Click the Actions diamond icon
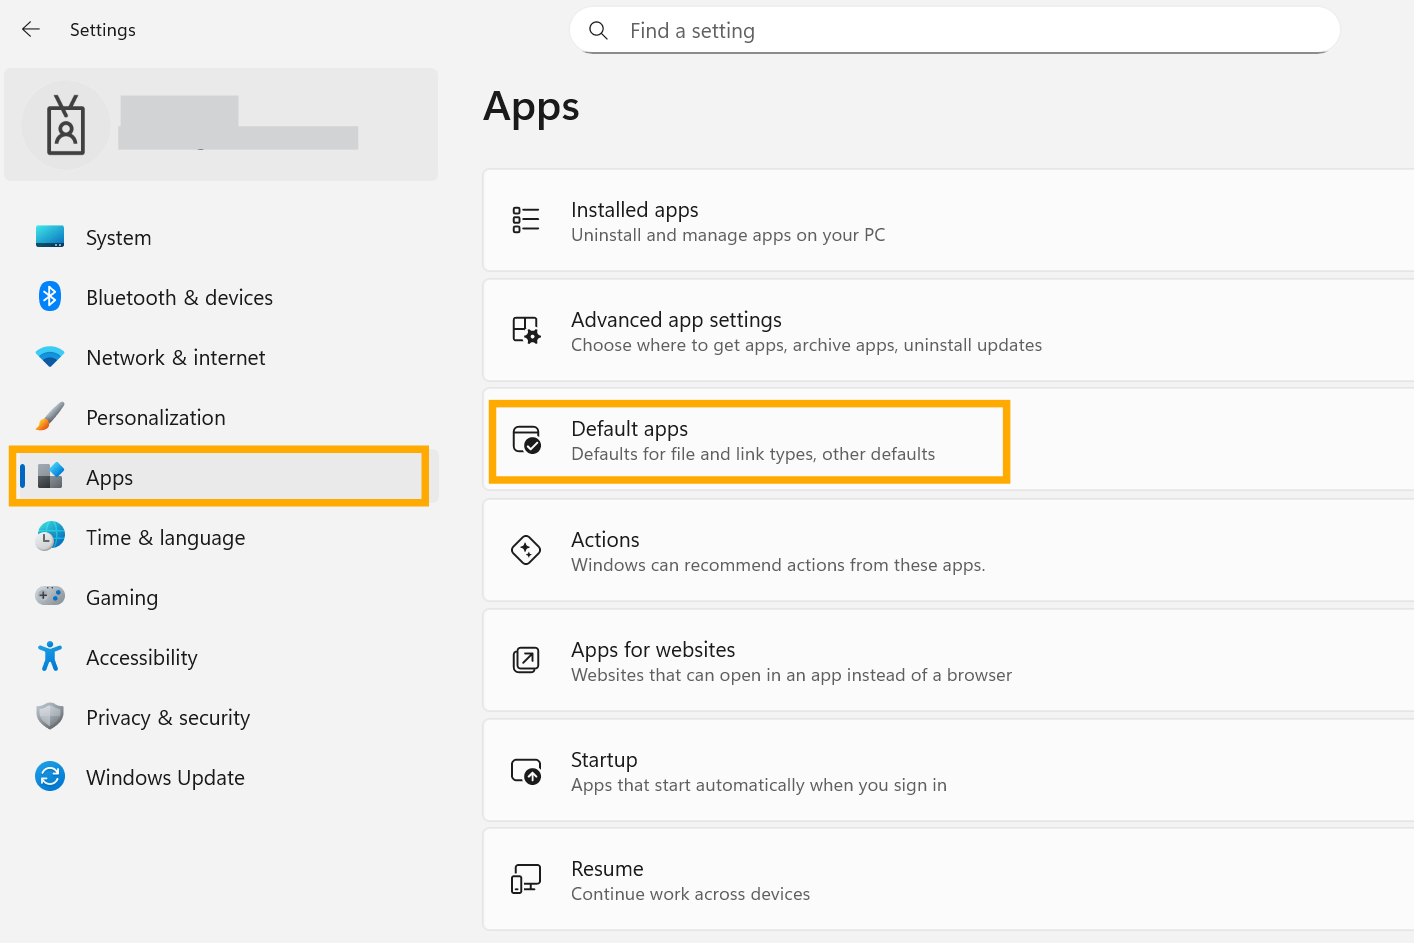Image resolution: width=1414 pixels, height=943 pixels. (x=526, y=550)
